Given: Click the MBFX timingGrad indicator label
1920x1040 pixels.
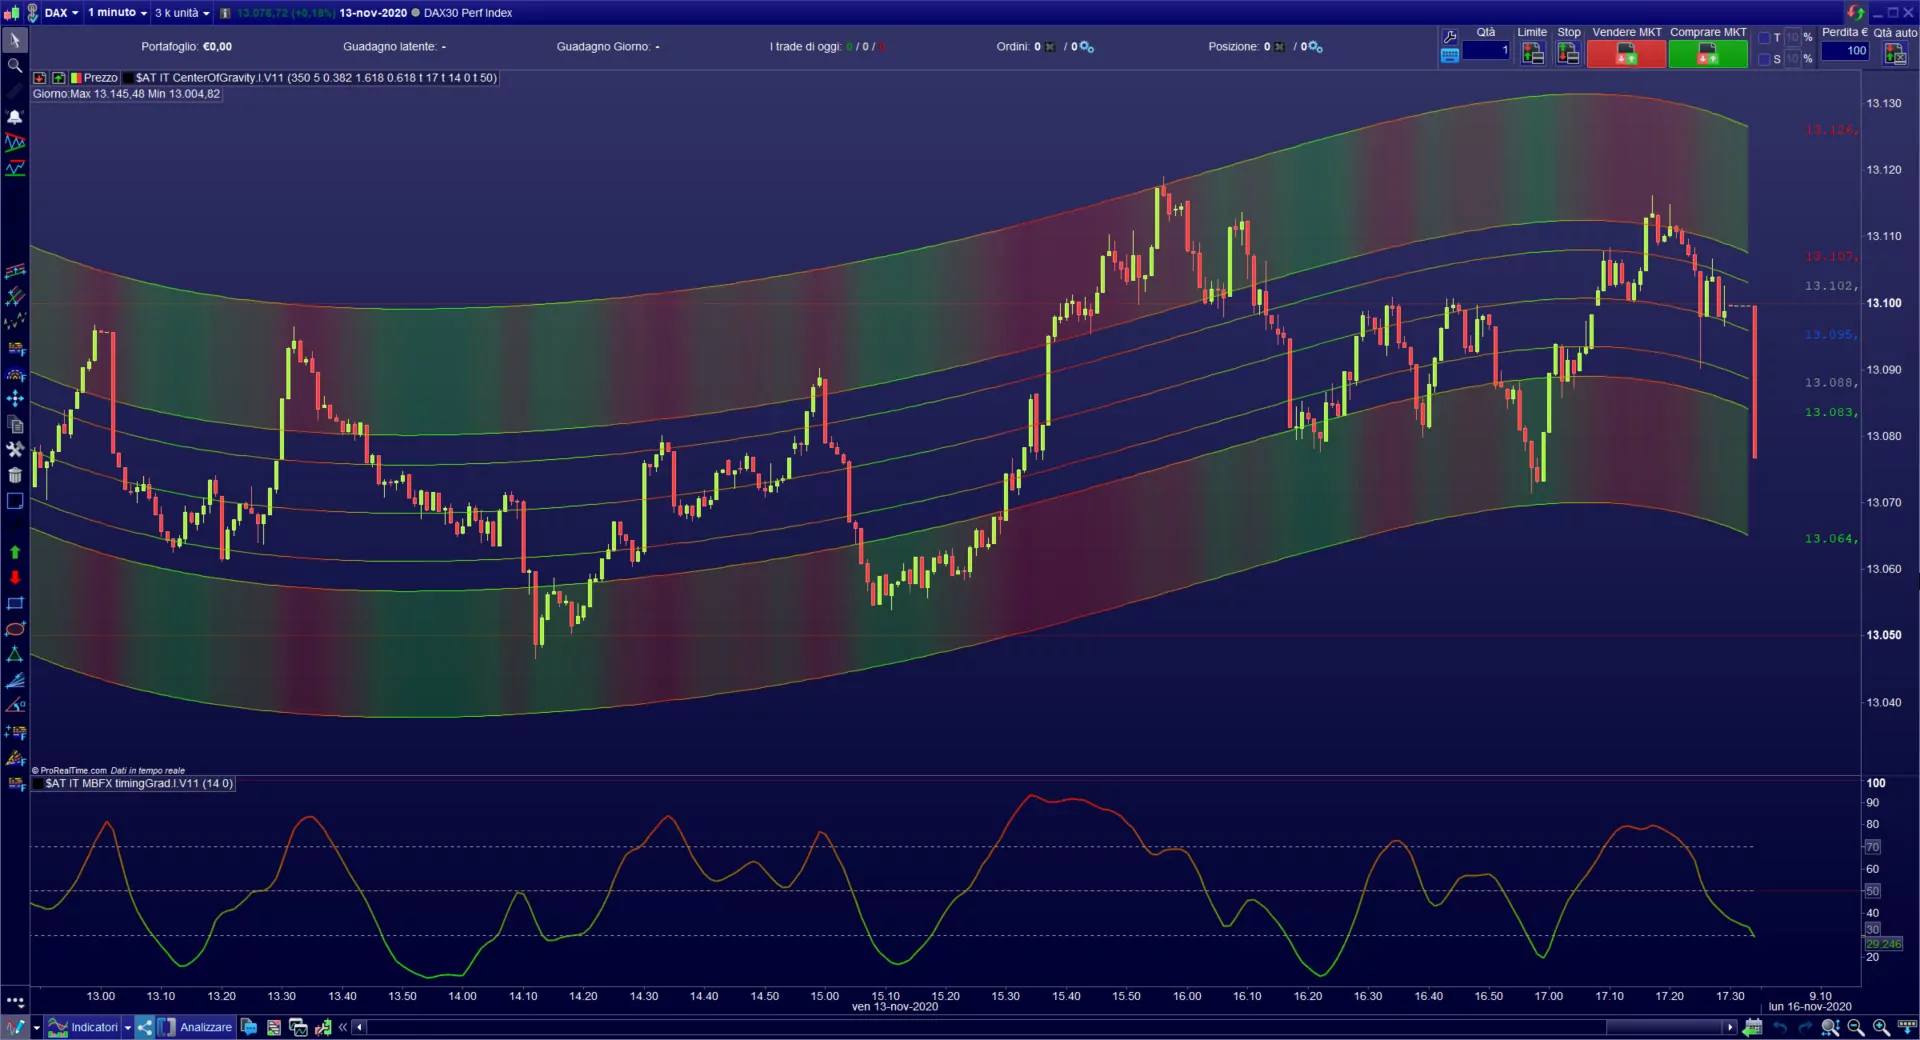Looking at the screenshot, I should point(139,784).
